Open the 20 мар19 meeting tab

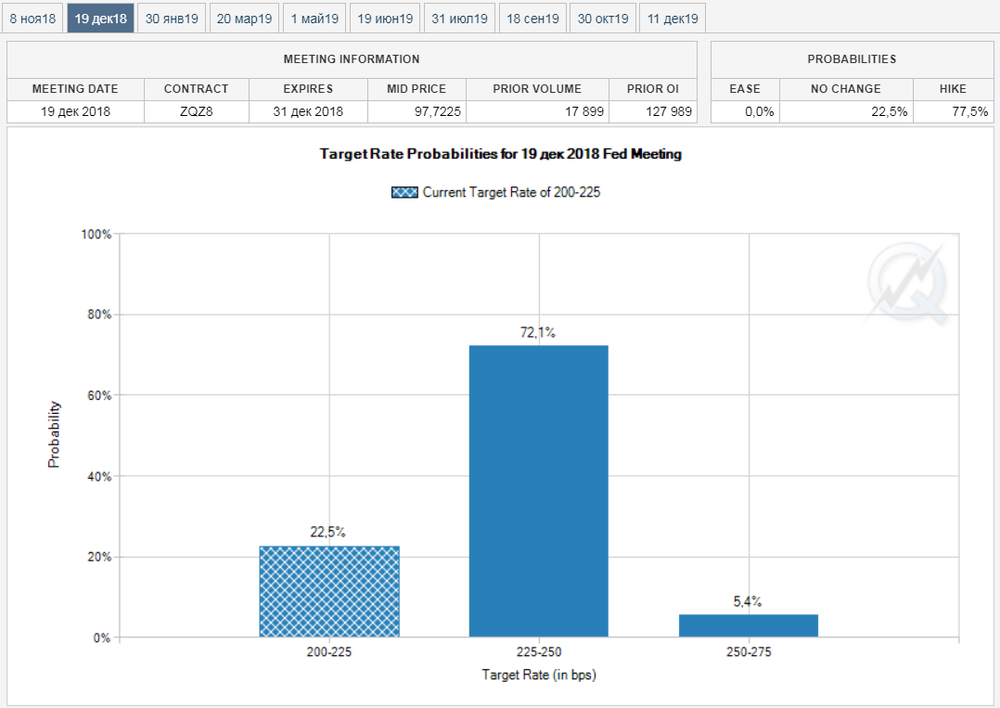coord(244,18)
